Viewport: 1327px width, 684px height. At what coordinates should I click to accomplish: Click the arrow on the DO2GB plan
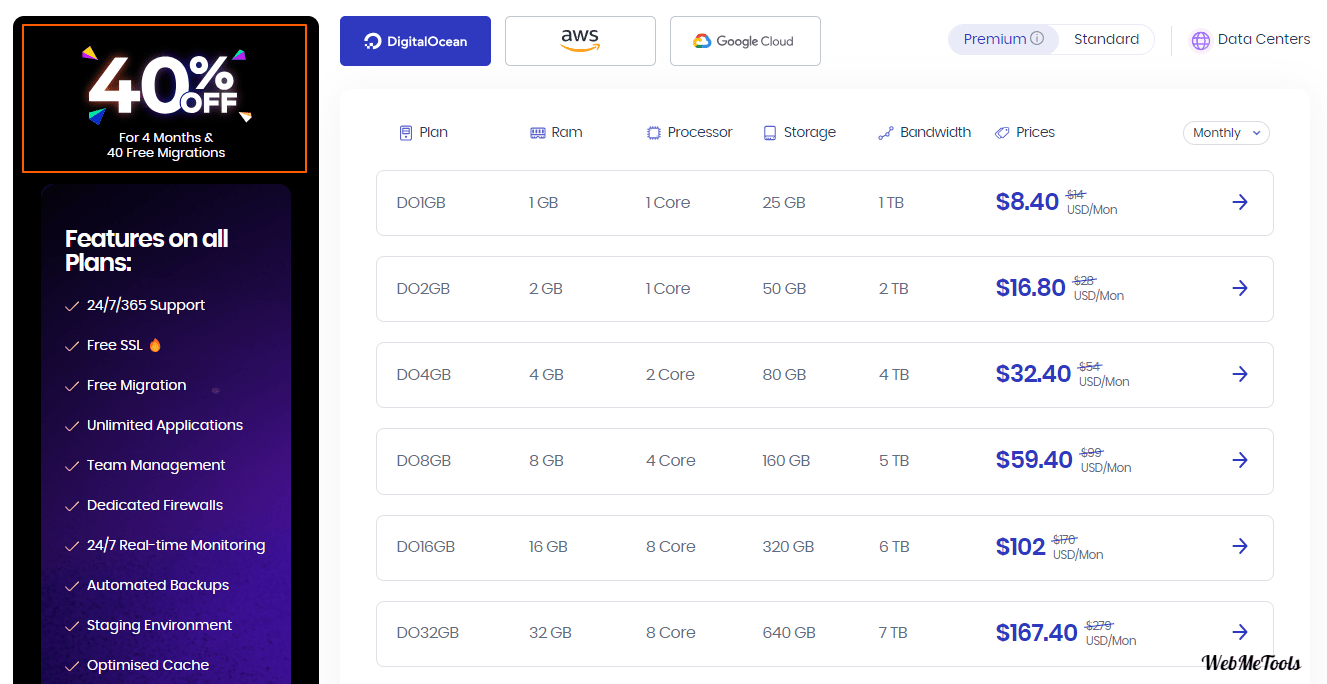click(x=1240, y=288)
